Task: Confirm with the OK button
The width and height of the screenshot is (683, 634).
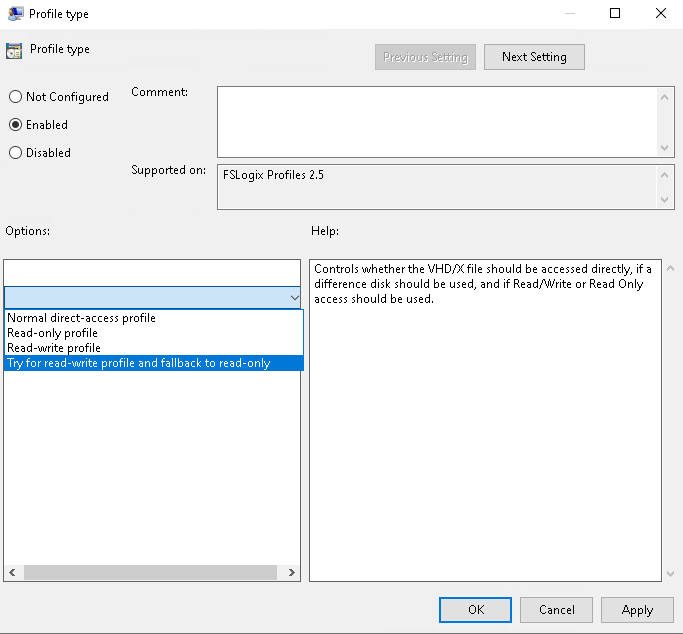Action: pos(475,610)
